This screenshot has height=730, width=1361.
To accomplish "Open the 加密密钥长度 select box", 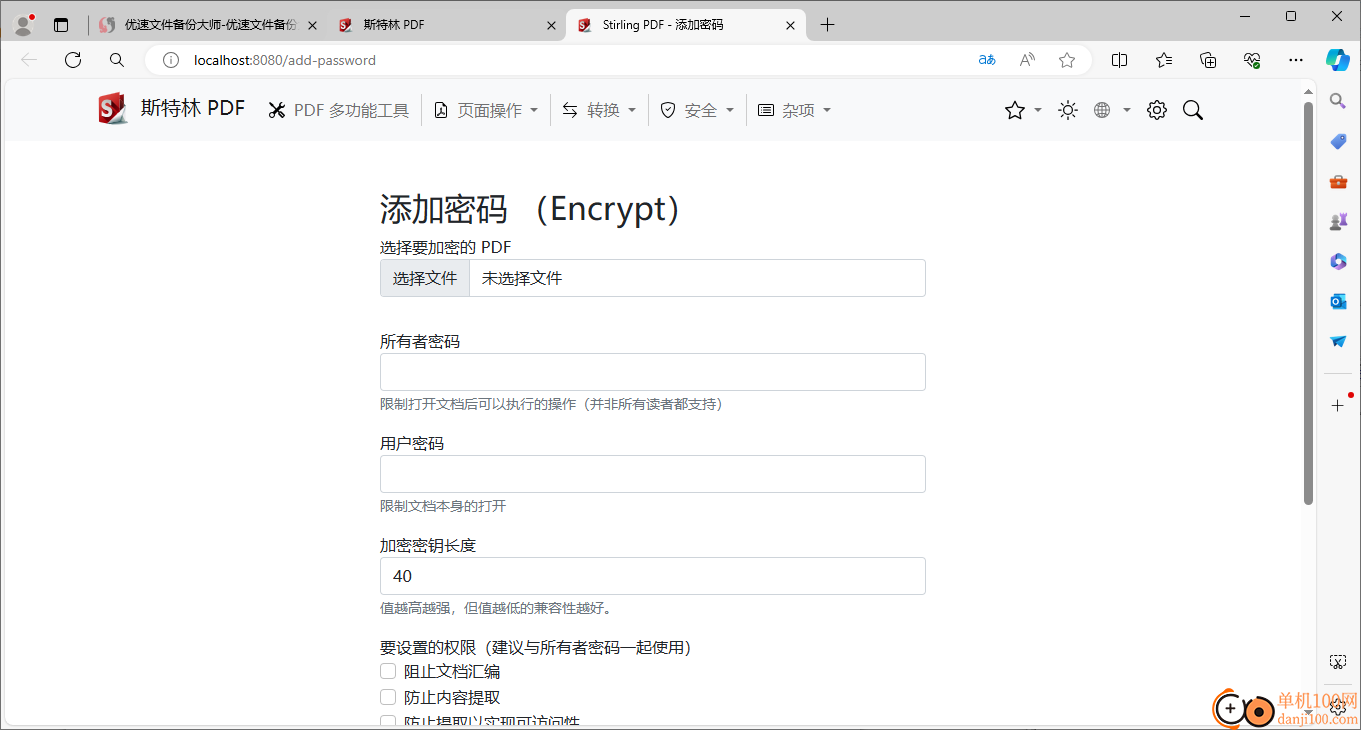I will 653,576.
